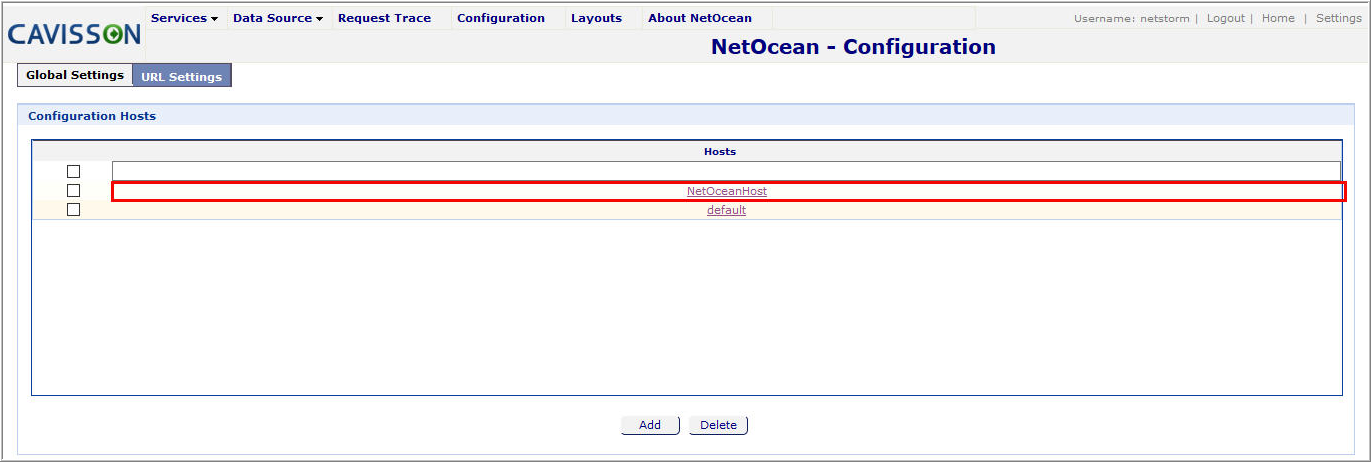Click the Add button

[650, 425]
